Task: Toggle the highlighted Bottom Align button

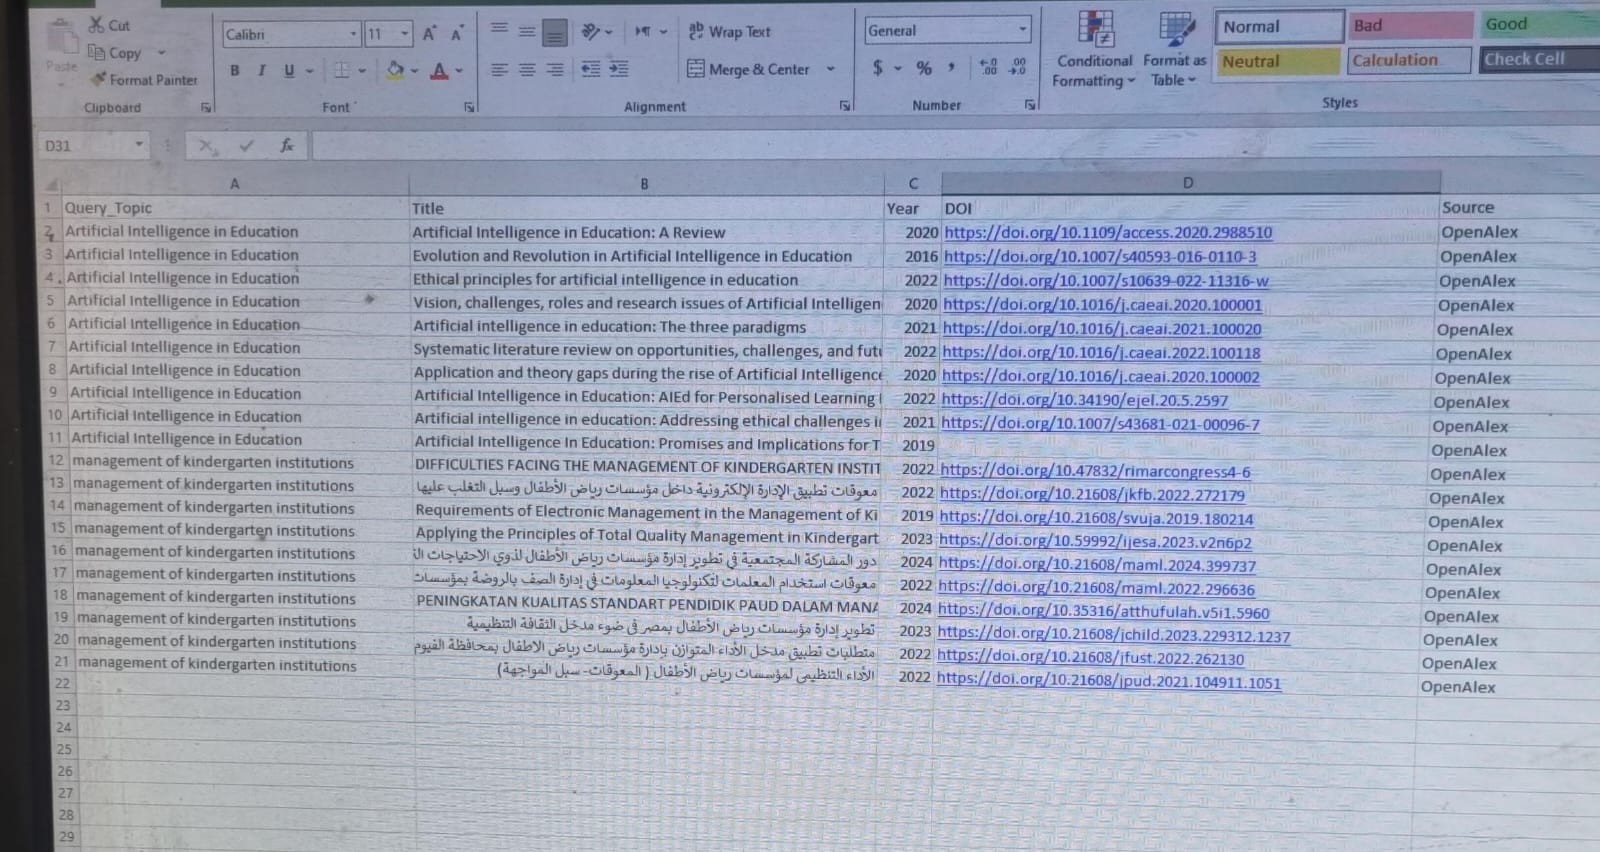Action: (555, 33)
